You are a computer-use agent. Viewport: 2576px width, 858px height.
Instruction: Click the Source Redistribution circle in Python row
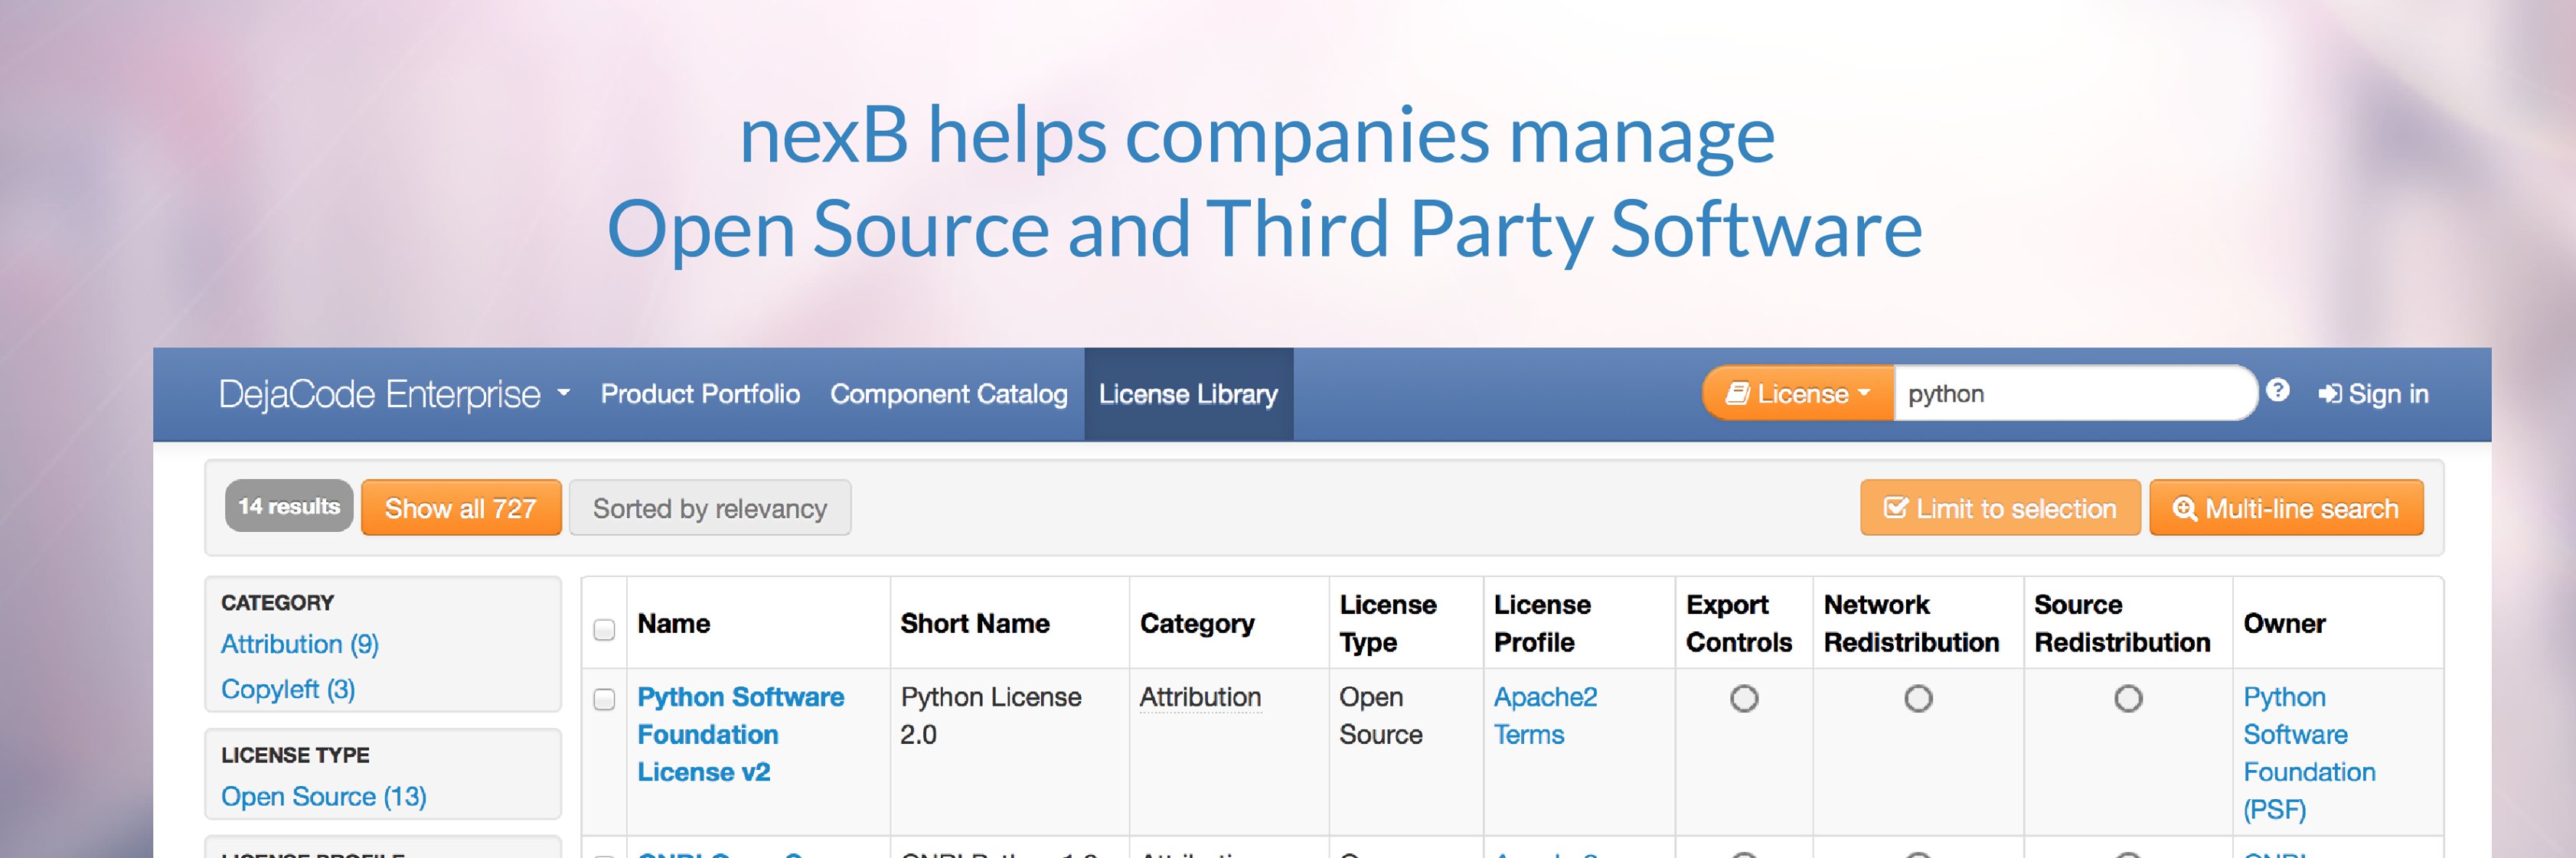[2128, 698]
